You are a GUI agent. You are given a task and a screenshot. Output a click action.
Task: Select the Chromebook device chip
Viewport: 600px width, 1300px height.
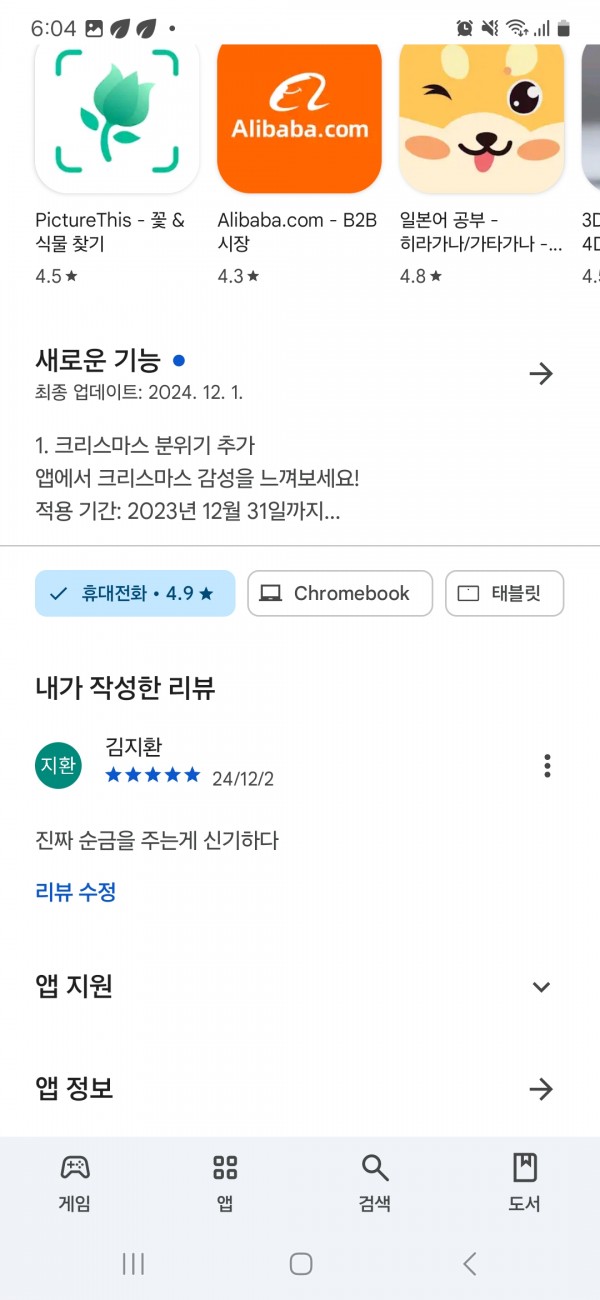pos(340,593)
